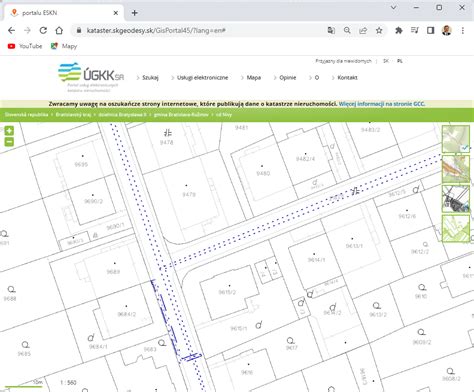Select parcel 9615/2 on the map
This screenshot has height=392, width=474.
pyautogui.click(x=227, y=292)
